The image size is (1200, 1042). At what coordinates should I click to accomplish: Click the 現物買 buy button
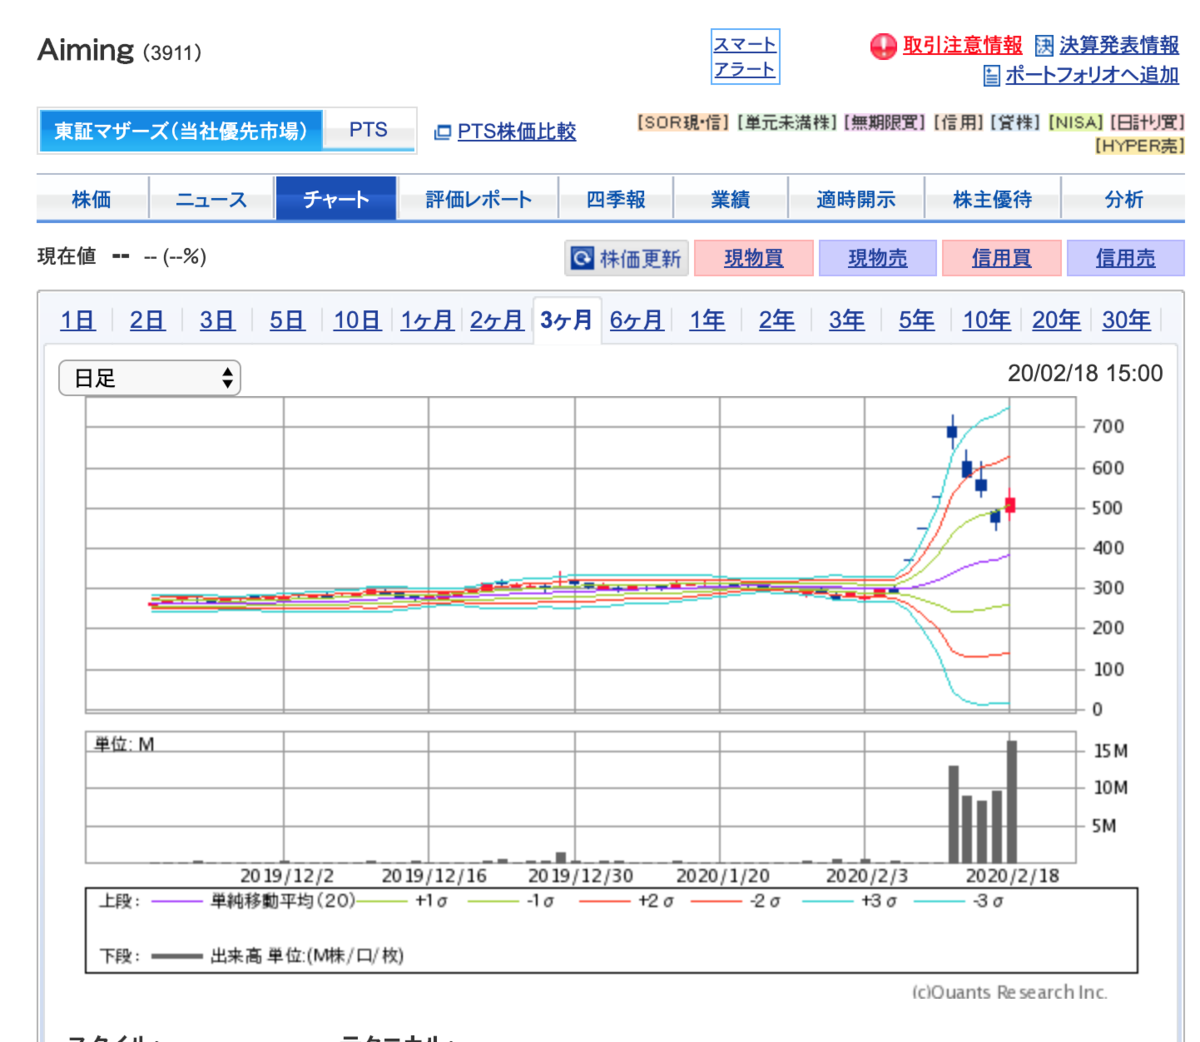click(x=754, y=258)
